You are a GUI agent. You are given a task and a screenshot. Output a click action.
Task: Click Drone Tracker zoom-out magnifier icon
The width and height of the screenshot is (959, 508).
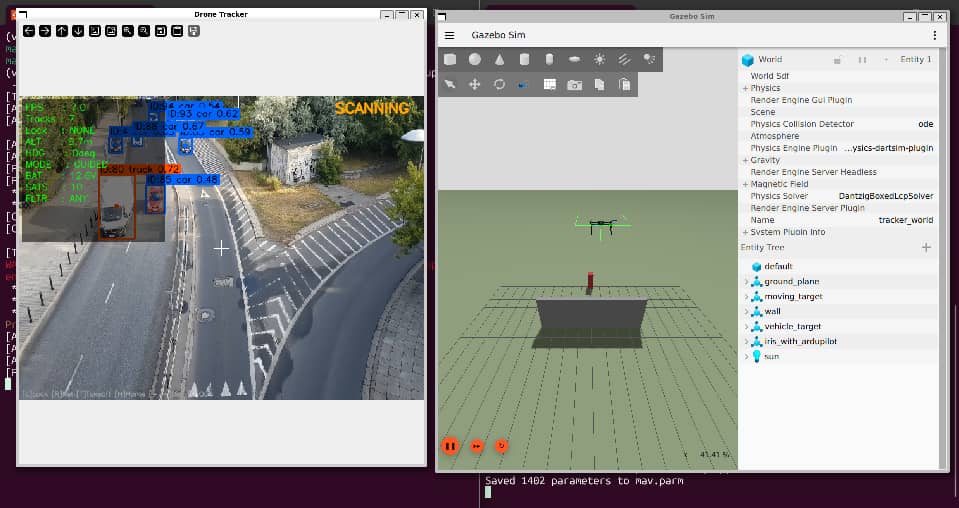144,31
